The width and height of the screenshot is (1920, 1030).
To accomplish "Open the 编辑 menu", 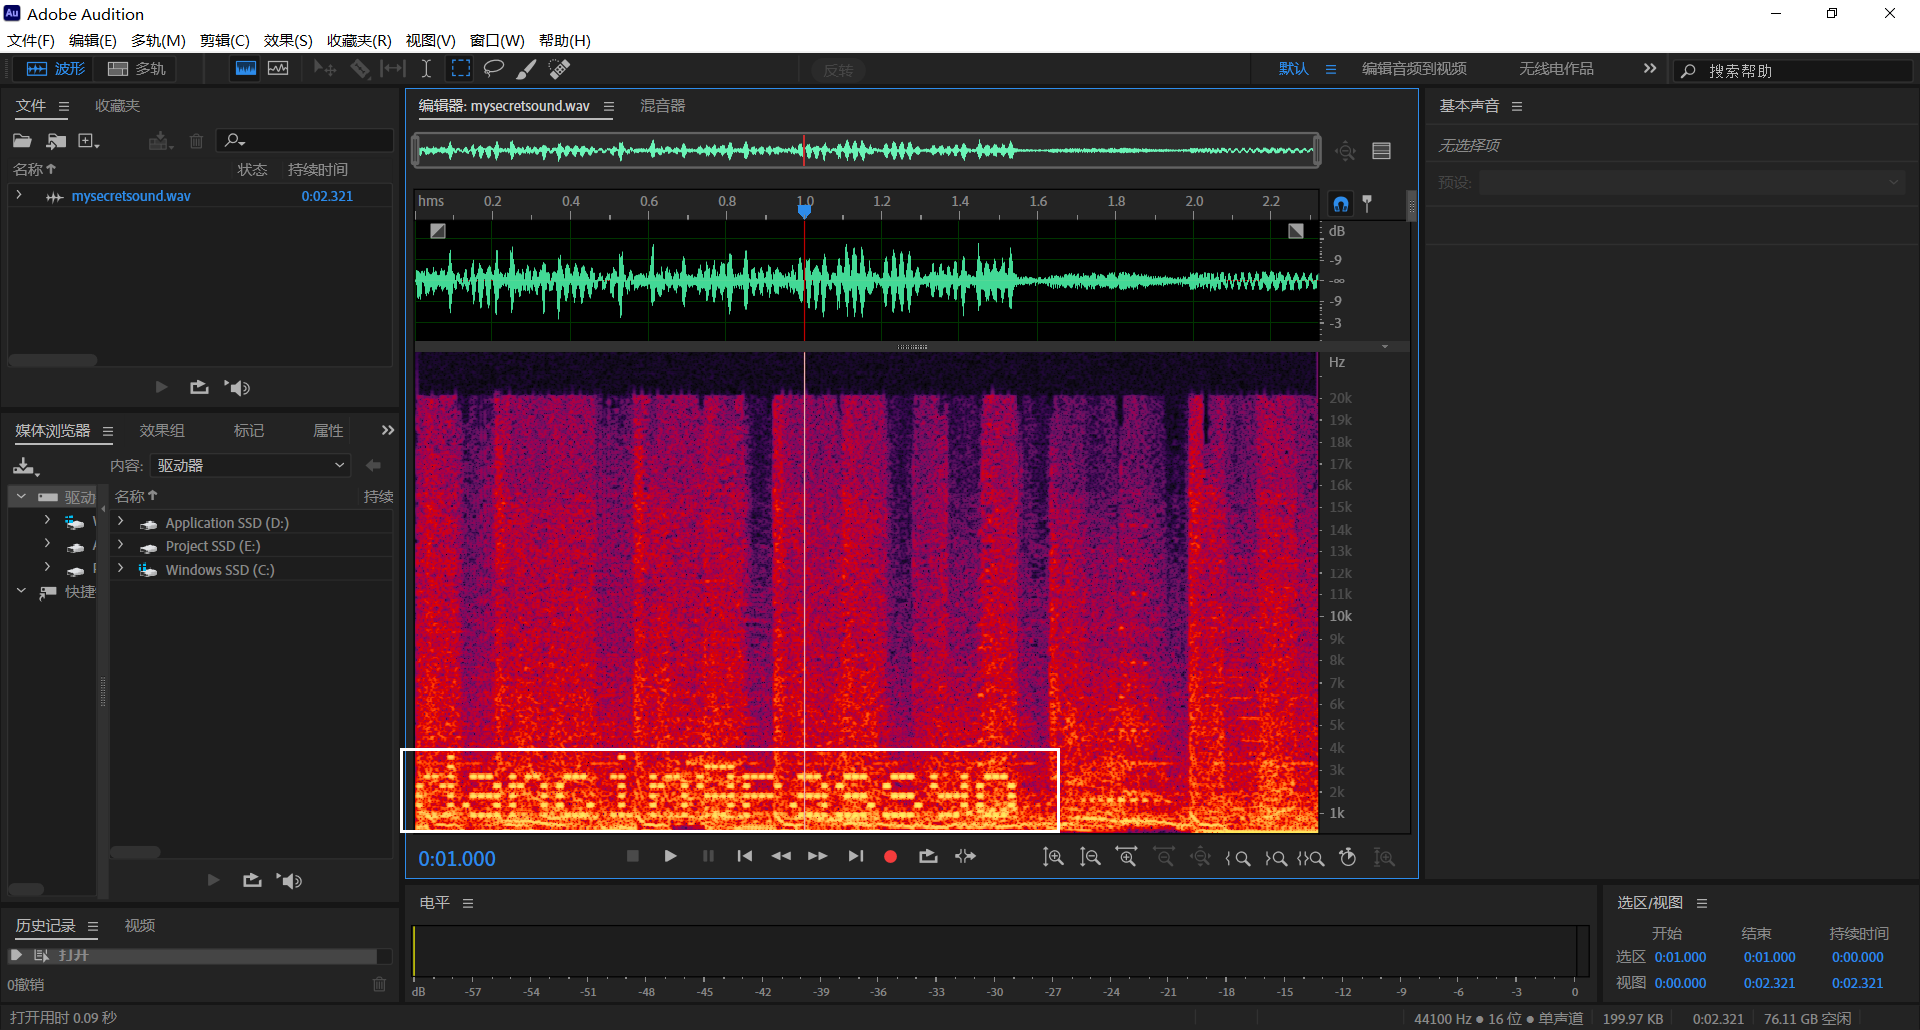I will tap(93, 40).
